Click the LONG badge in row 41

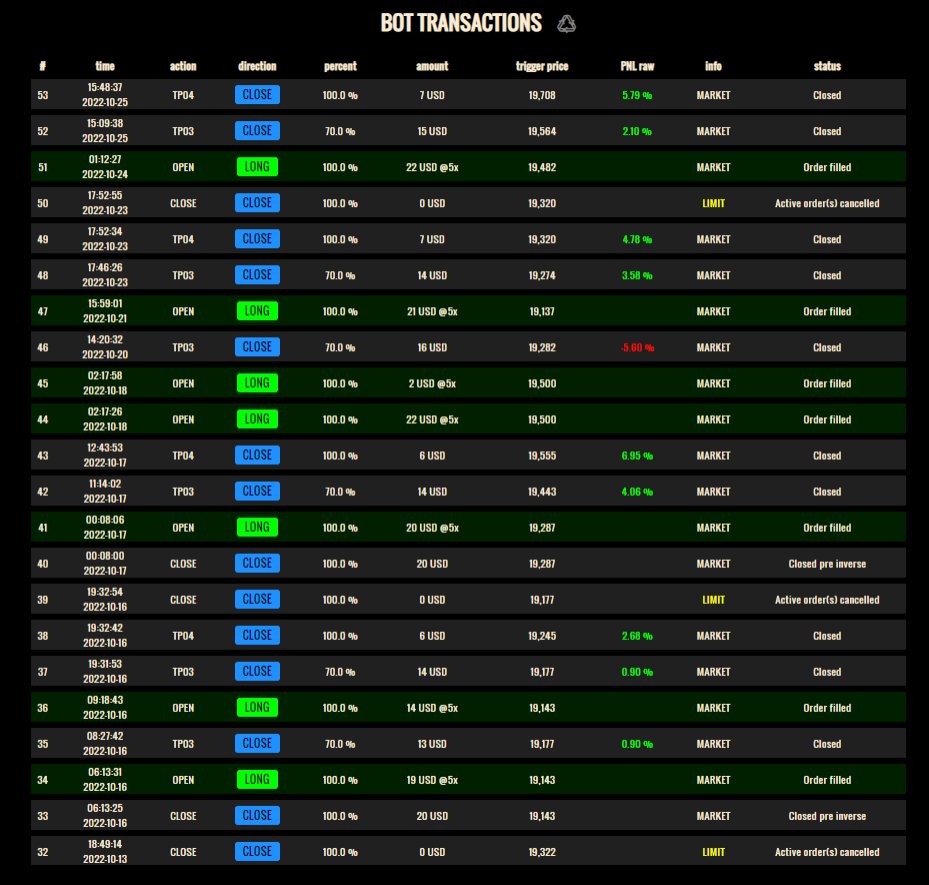click(257, 527)
